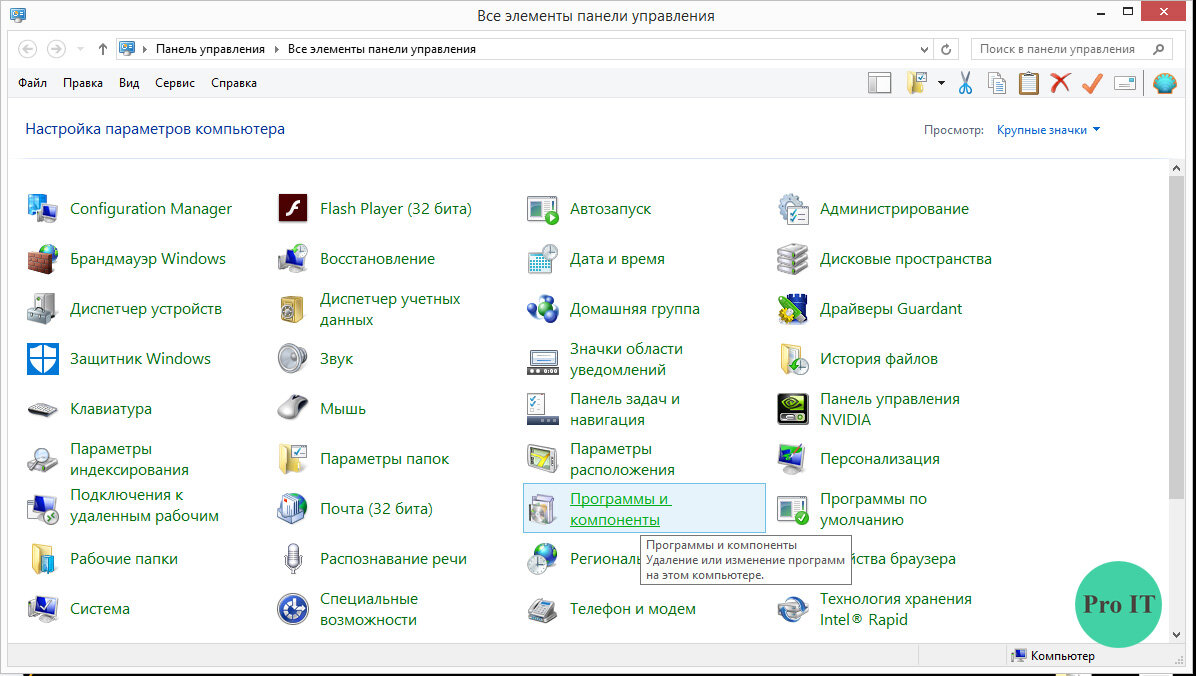Open the Файл menu
This screenshot has height=676, width=1196.
[32, 82]
